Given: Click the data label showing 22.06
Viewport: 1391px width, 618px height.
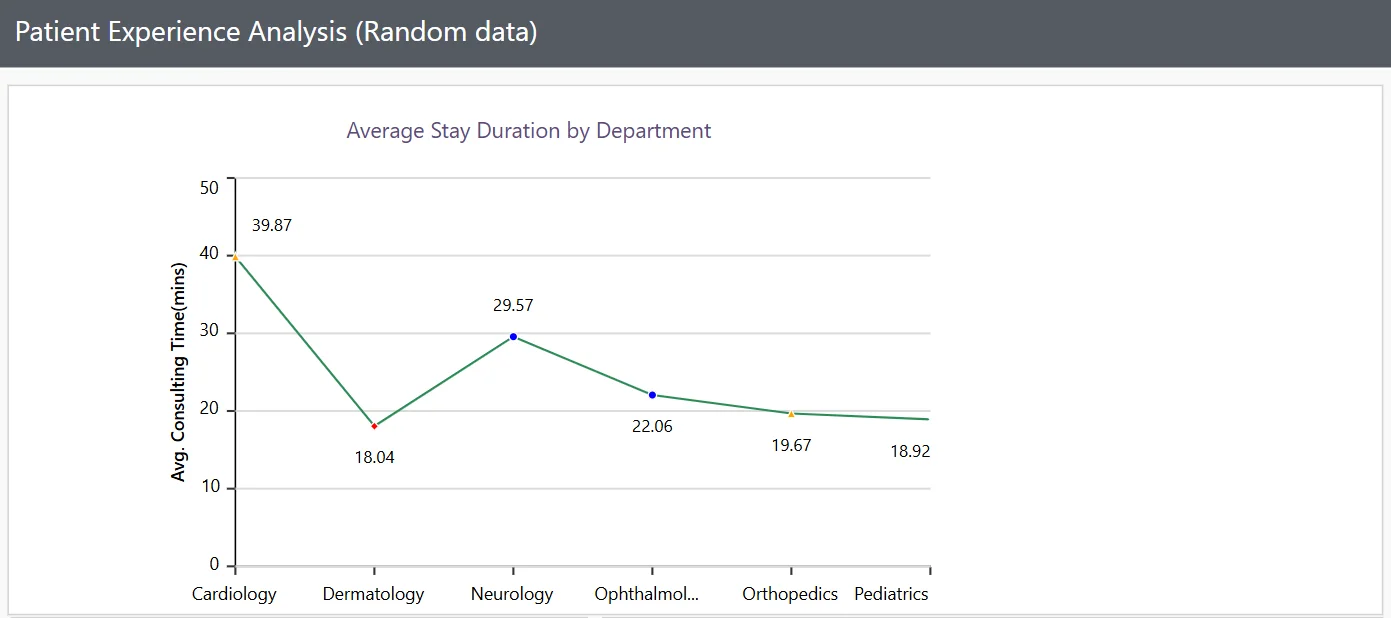Looking at the screenshot, I should [x=653, y=426].
